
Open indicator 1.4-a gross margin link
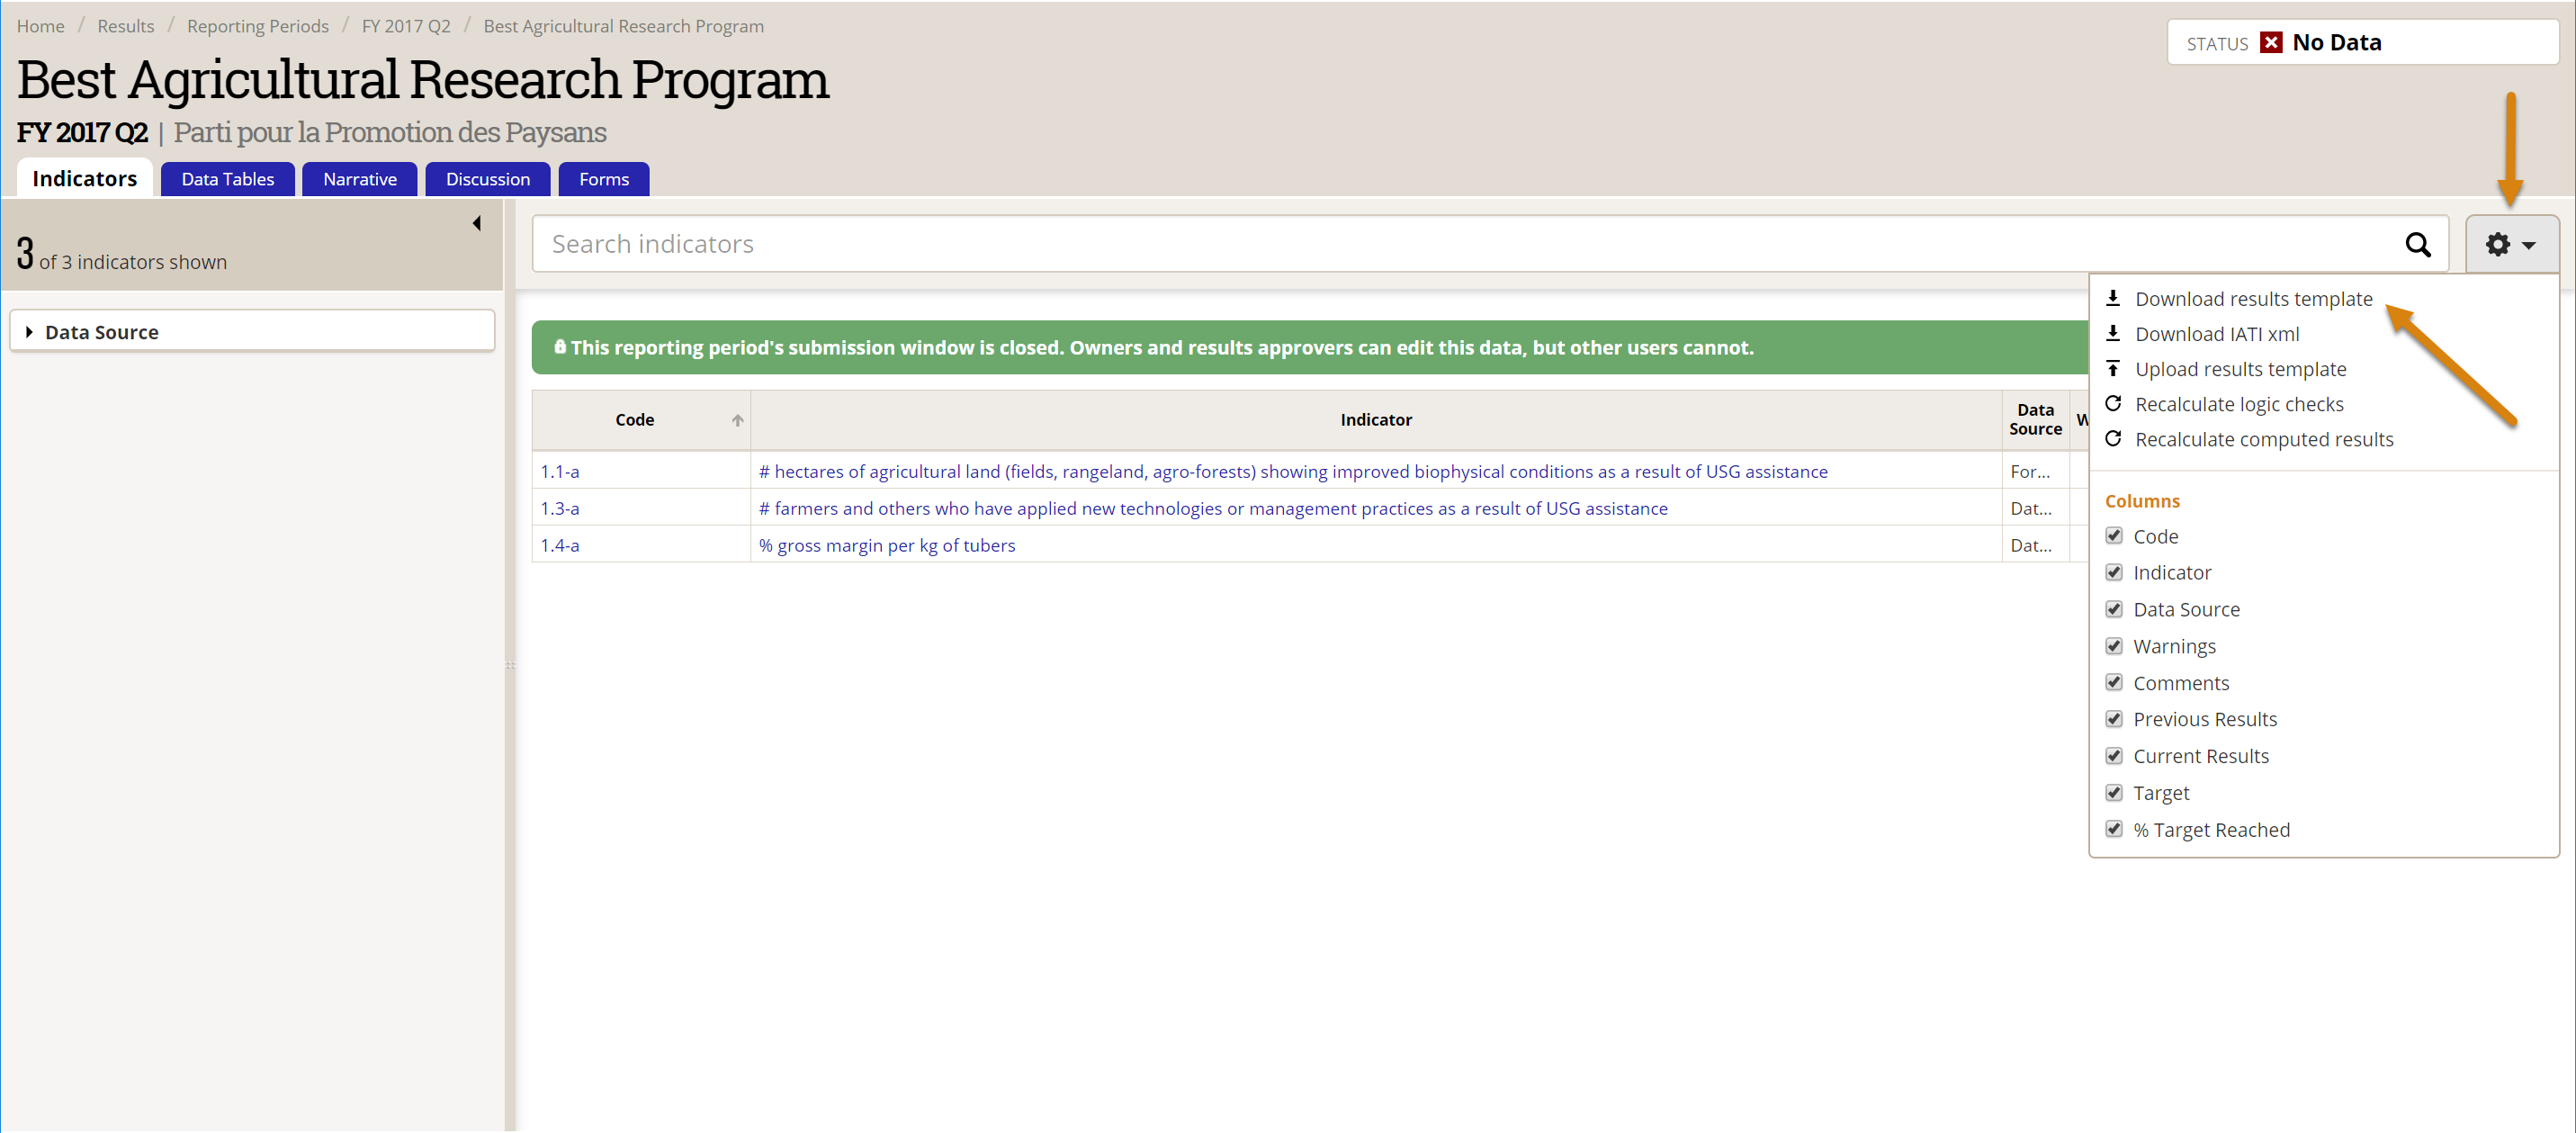pyautogui.click(x=886, y=545)
